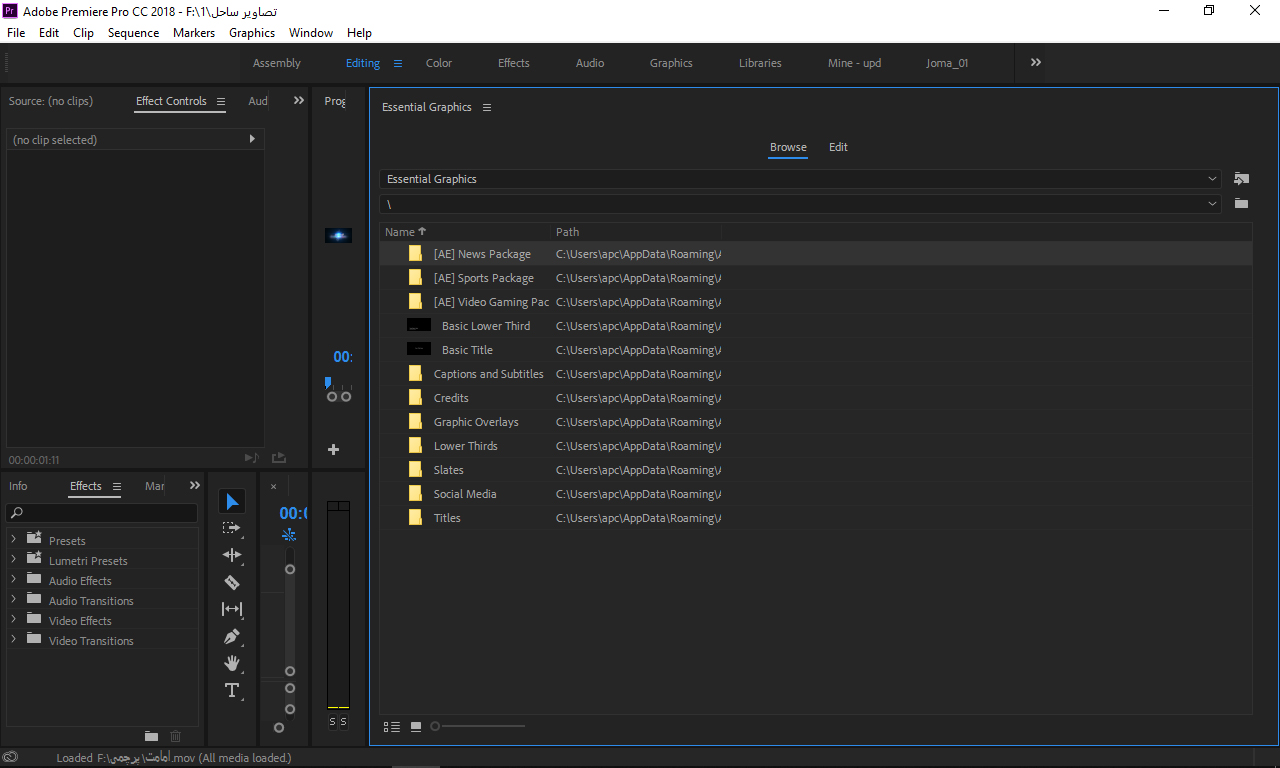Screen dimensions: 1280x768
Task: Open the Essential Graphics source dropdown
Action: (800, 179)
